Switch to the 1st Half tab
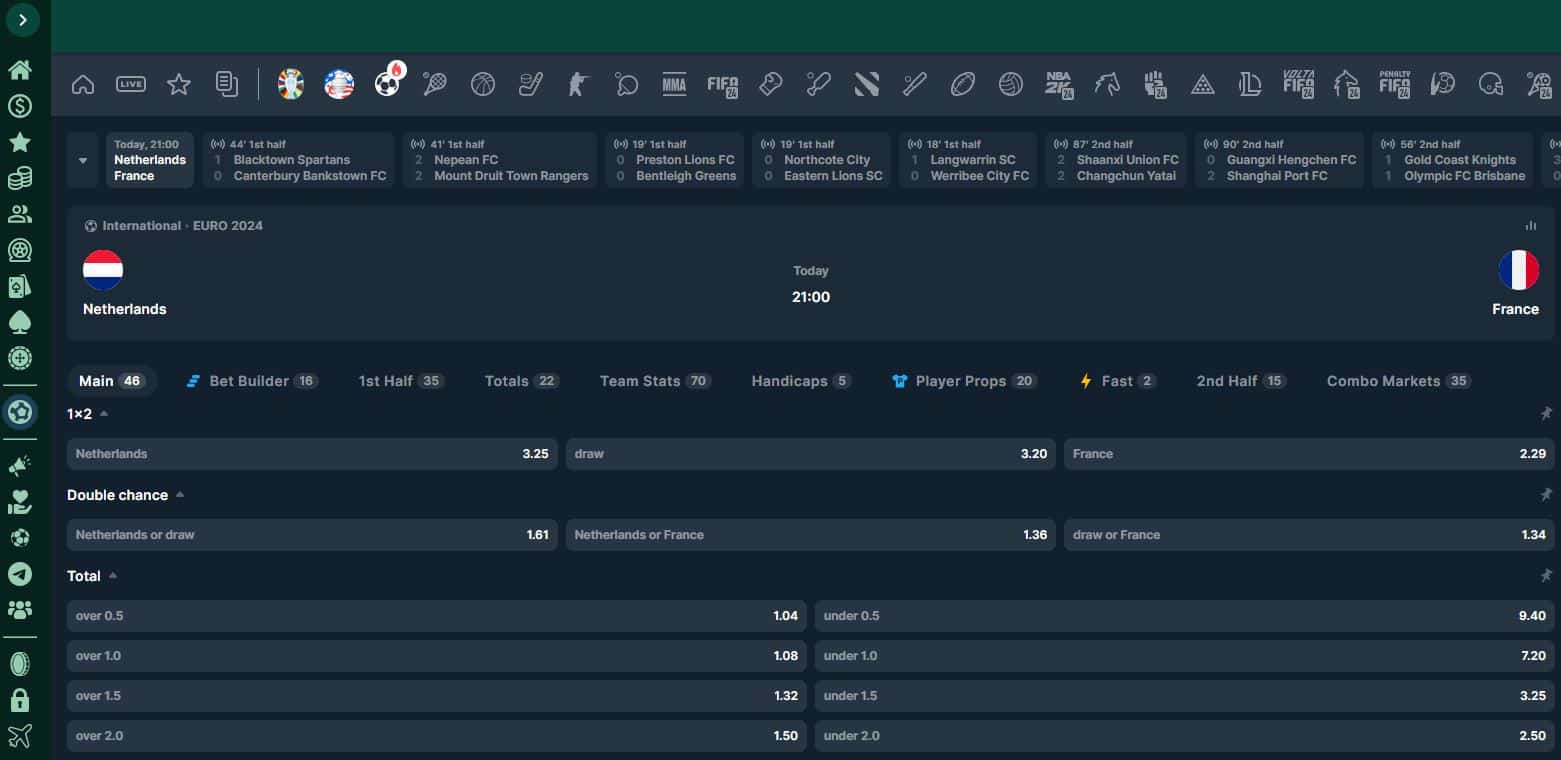Viewport: 1561px width, 760px height. [x=401, y=381]
